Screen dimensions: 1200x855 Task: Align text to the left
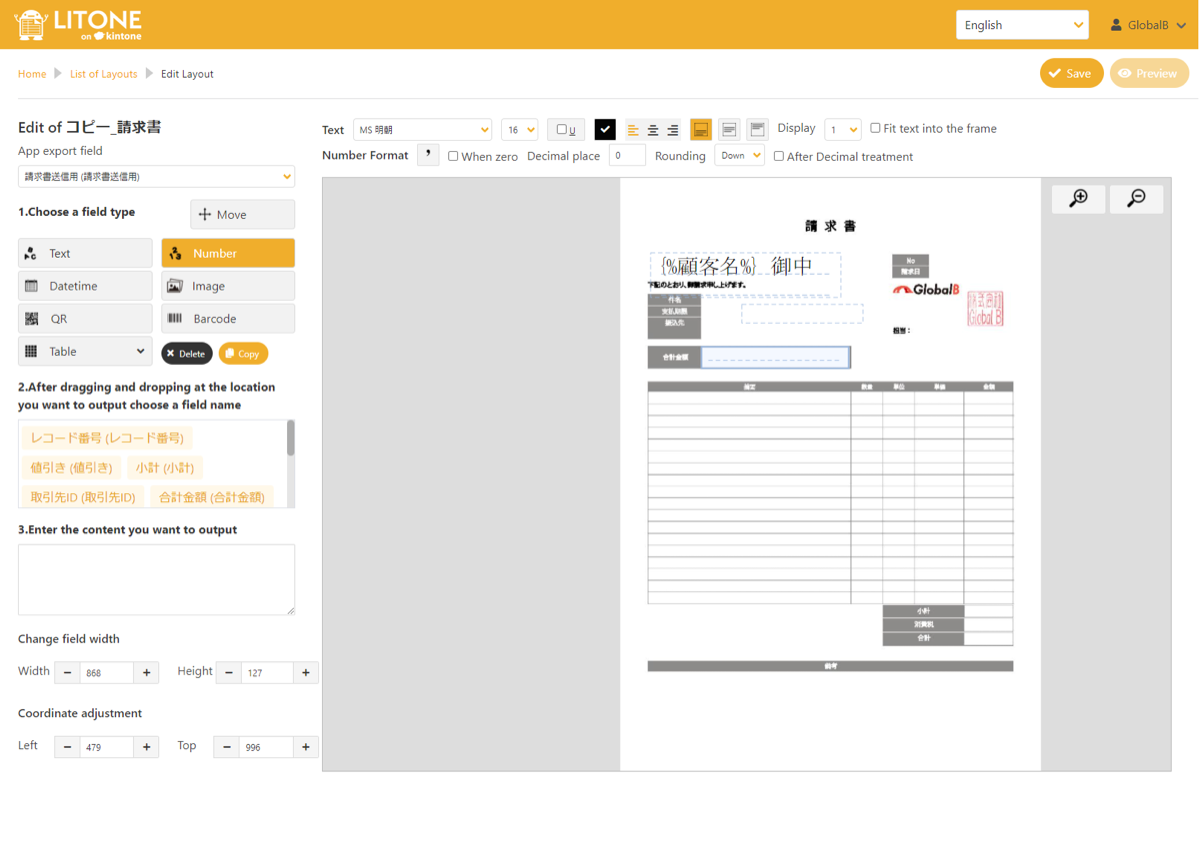[x=633, y=130]
